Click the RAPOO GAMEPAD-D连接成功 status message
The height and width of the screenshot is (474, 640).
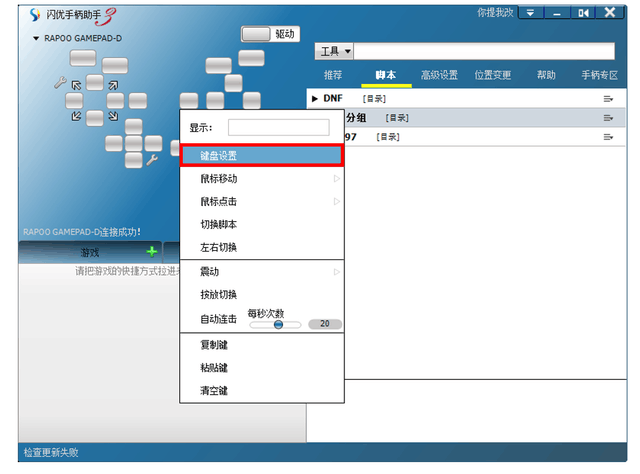click(82, 232)
